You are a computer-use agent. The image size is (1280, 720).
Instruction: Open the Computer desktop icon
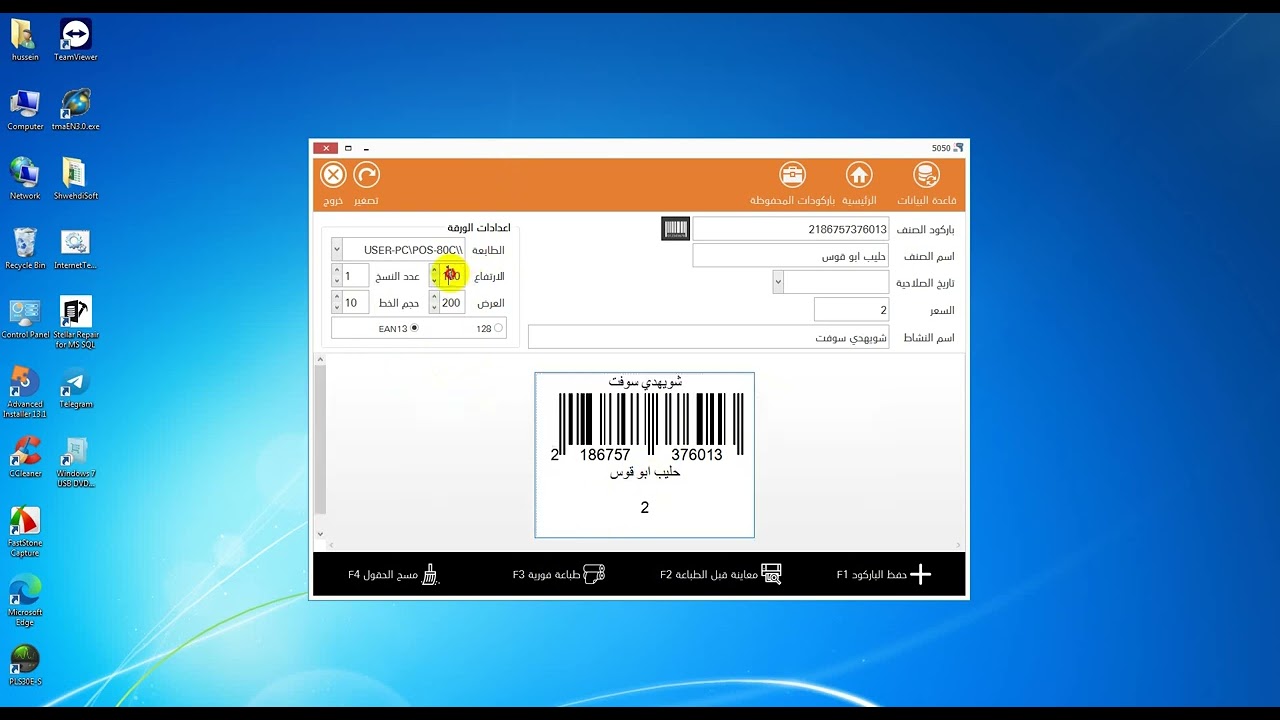(25, 110)
